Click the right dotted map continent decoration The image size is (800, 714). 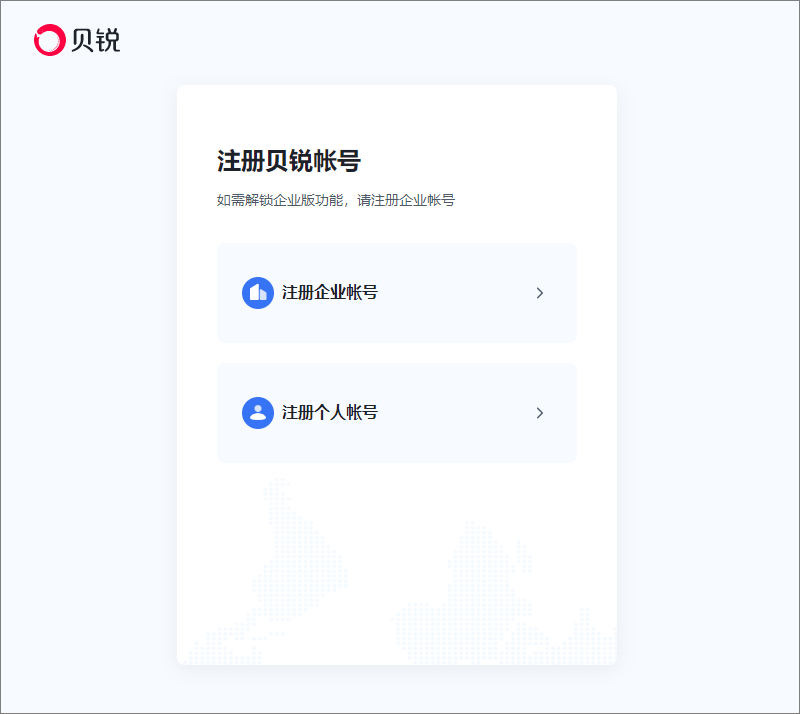point(505,595)
